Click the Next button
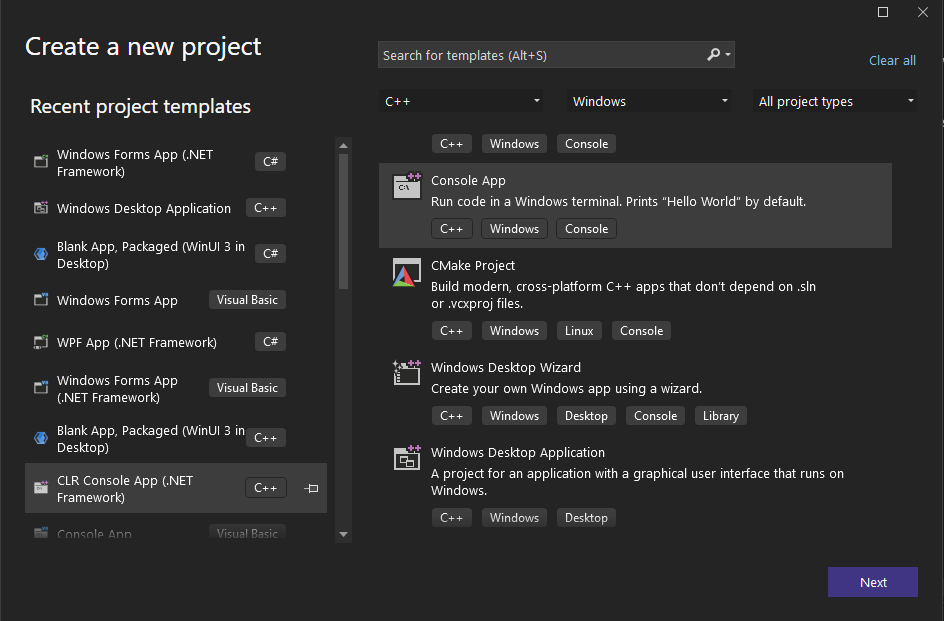Screen dimensions: 944x621 click(x=873, y=582)
